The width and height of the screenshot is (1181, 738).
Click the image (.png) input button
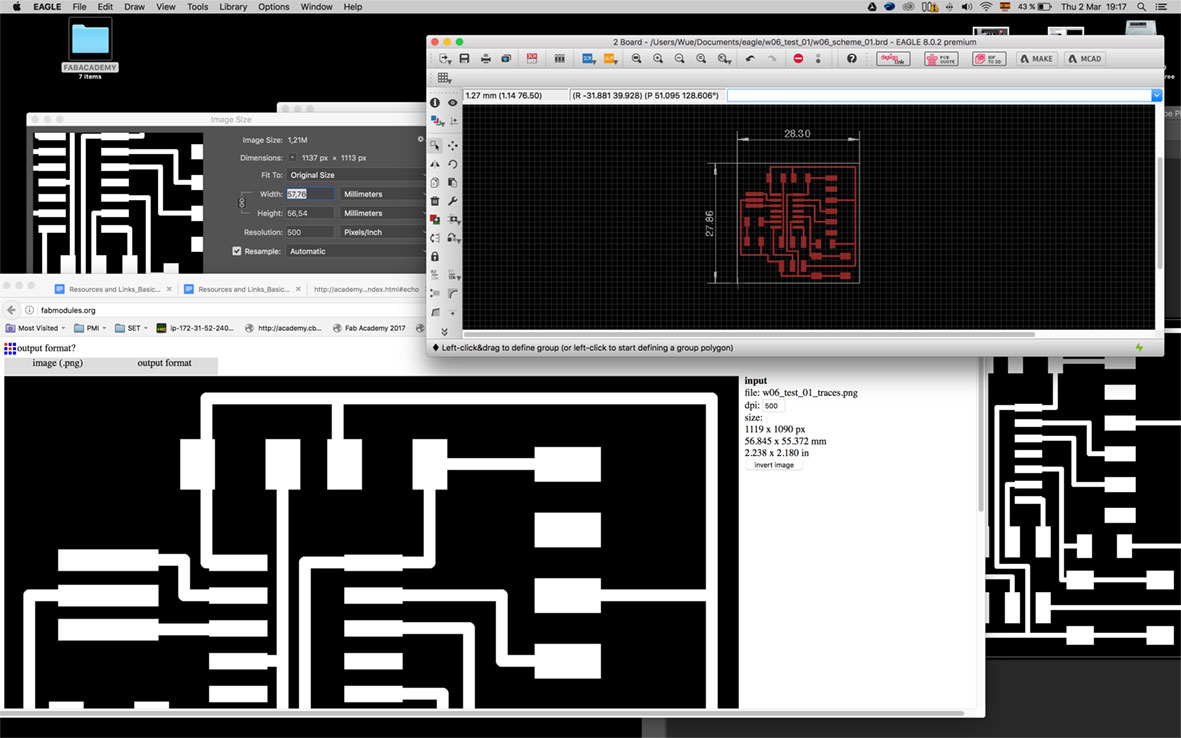coord(58,363)
